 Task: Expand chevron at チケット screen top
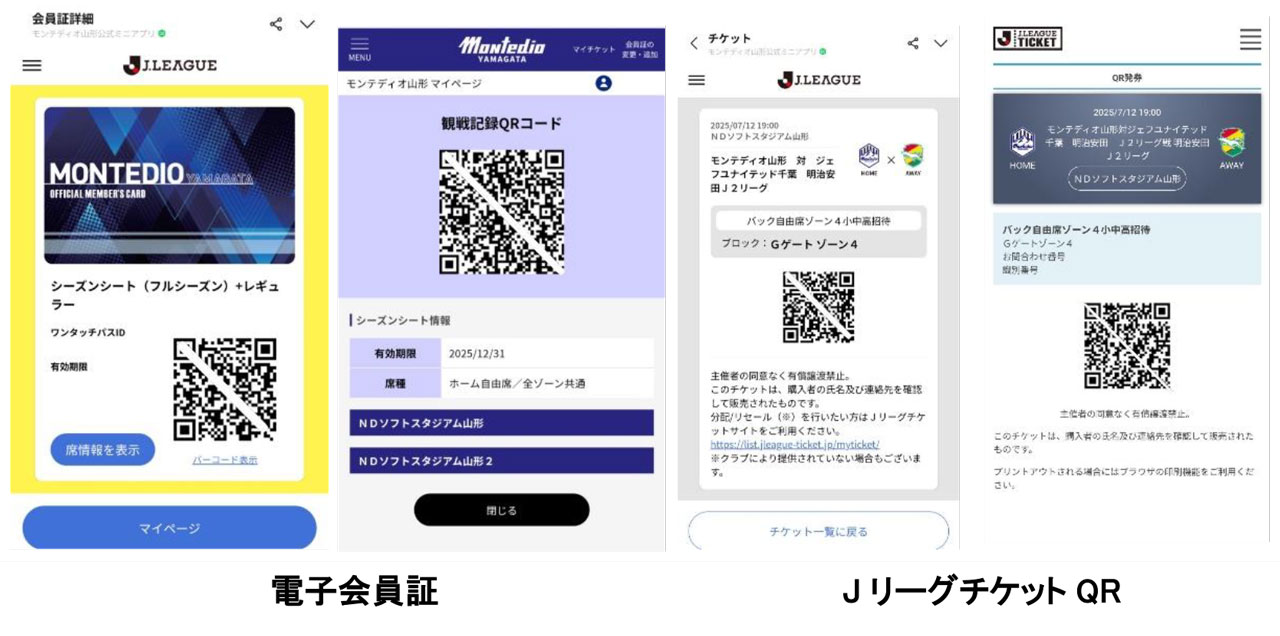click(x=941, y=43)
